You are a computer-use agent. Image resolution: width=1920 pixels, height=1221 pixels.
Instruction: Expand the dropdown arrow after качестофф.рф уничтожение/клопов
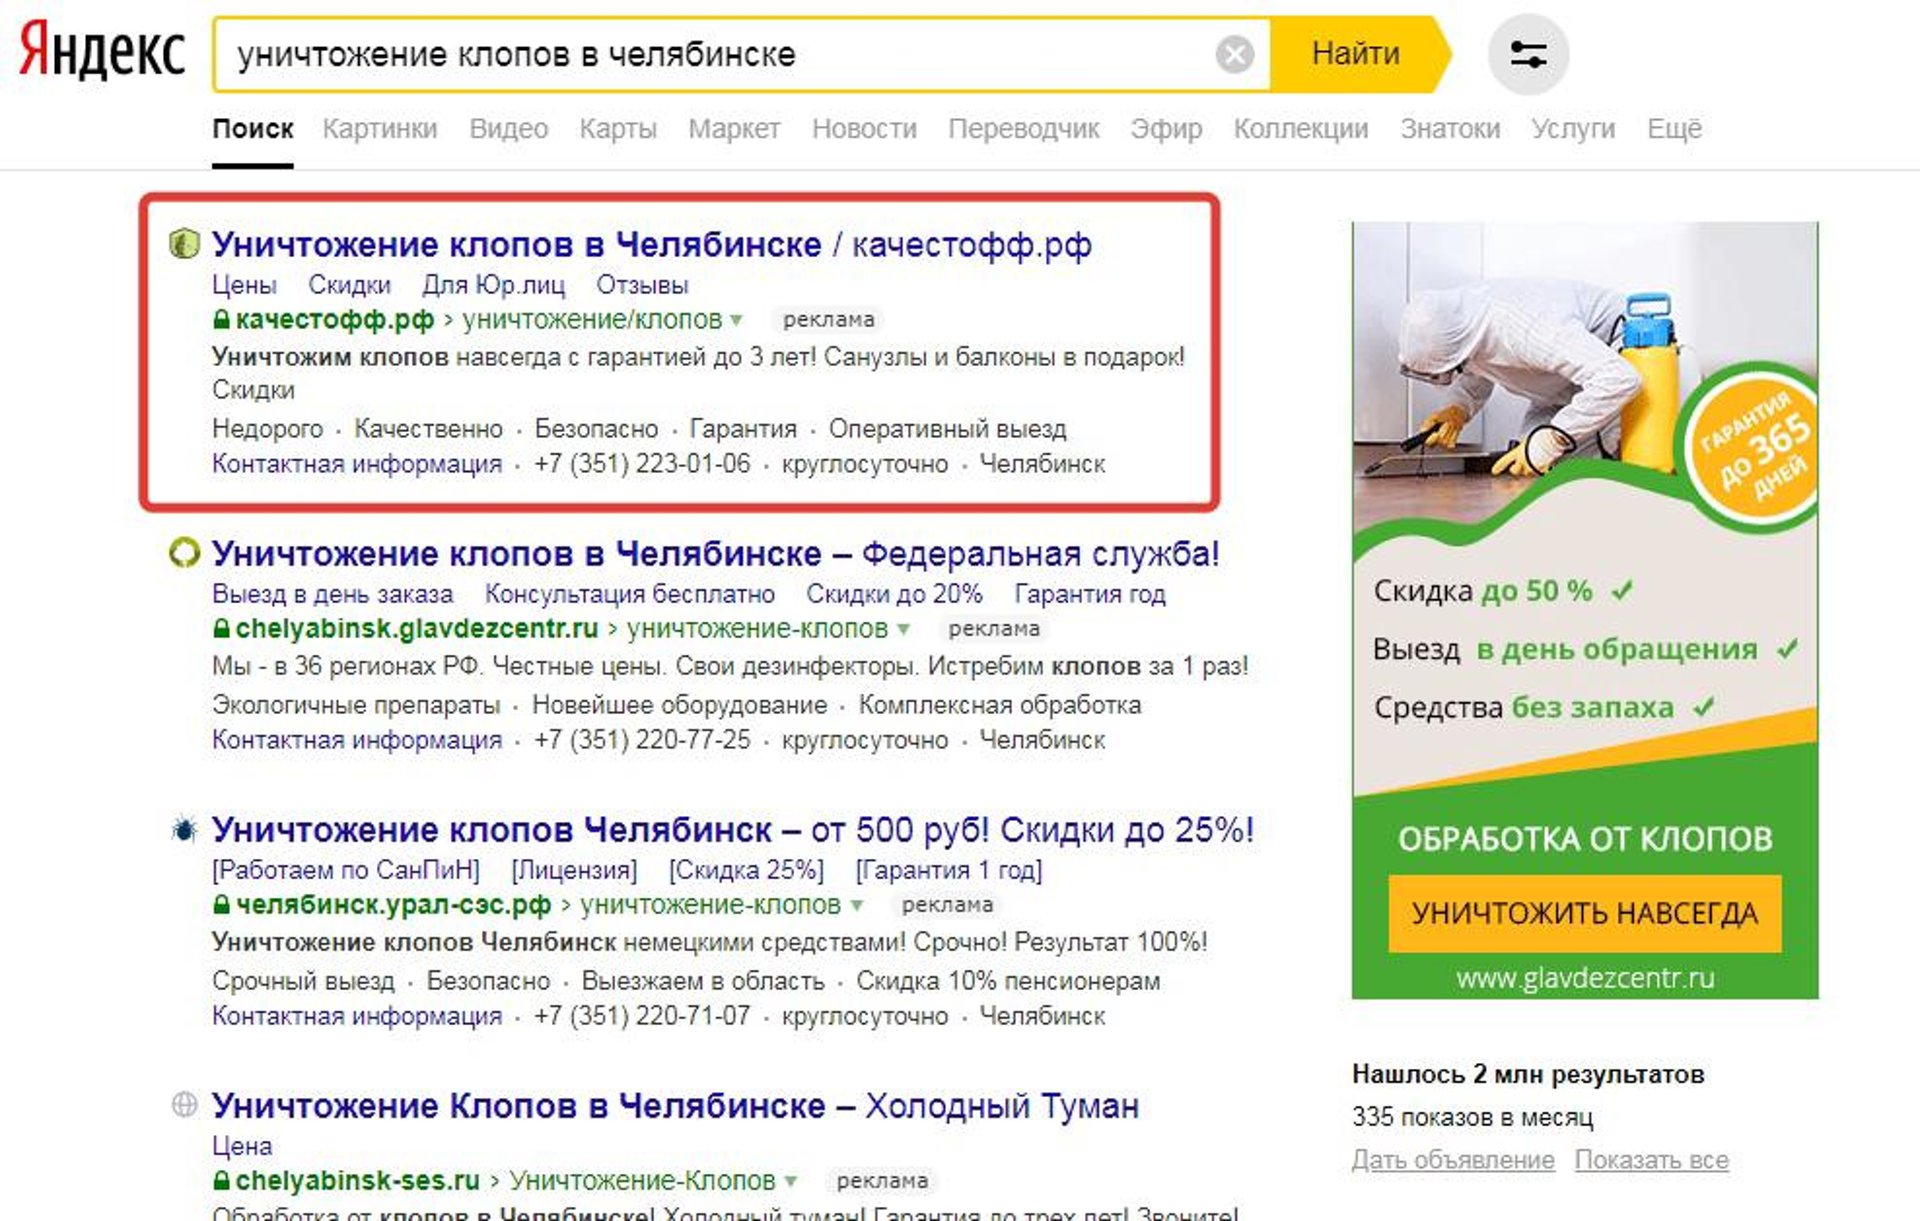tap(737, 321)
